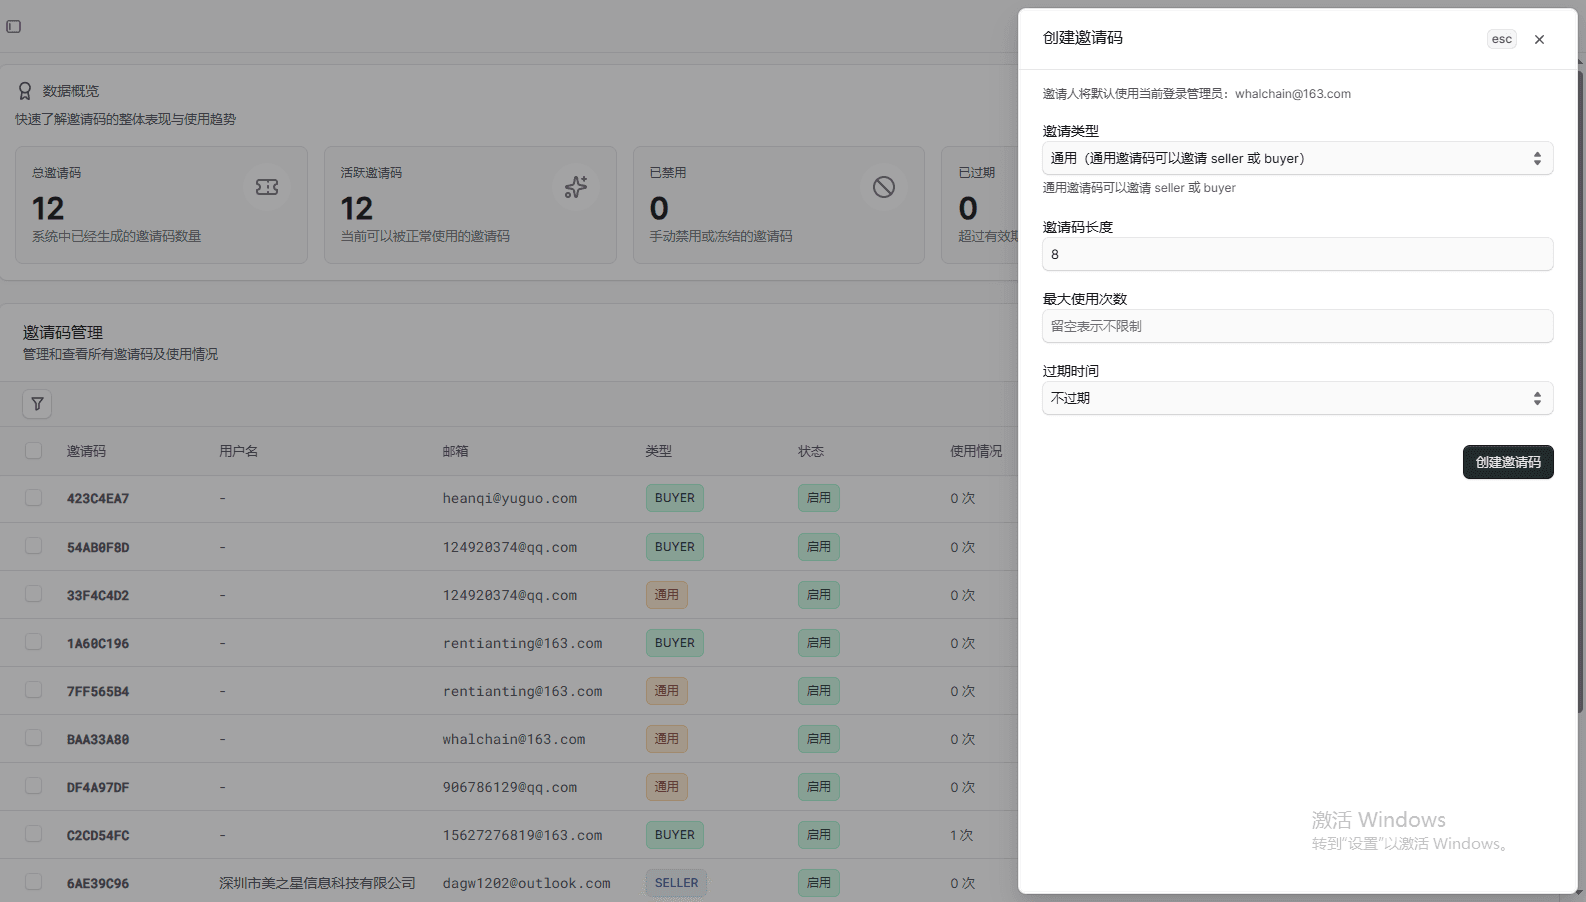Close the 创建邀请码 dialog with X

[x=1539, y=40]
